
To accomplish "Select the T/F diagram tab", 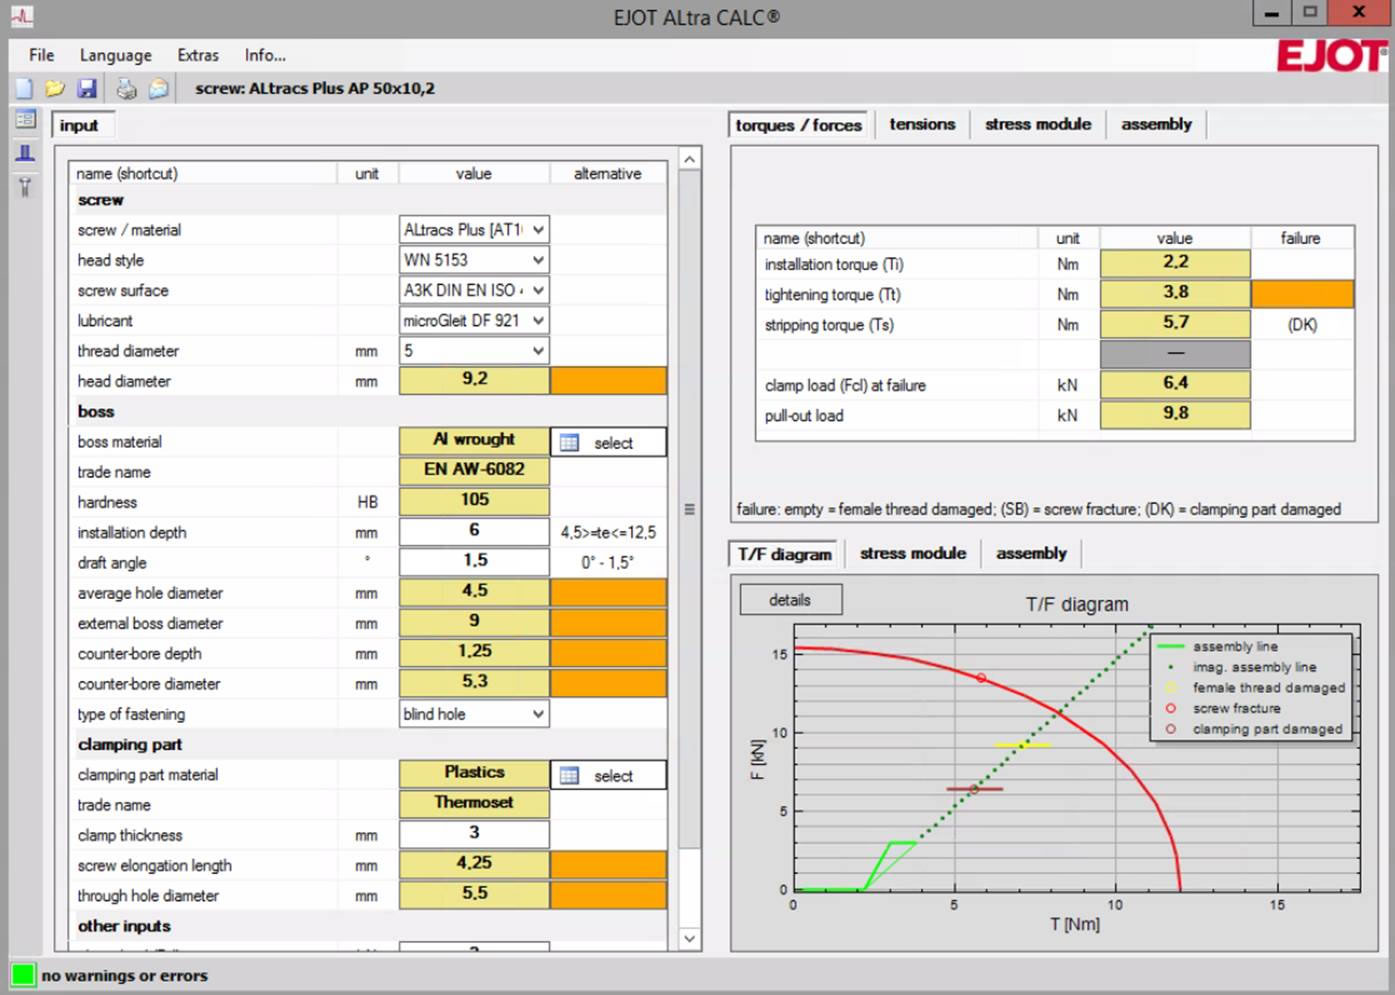I will click(x=784, y=554).
